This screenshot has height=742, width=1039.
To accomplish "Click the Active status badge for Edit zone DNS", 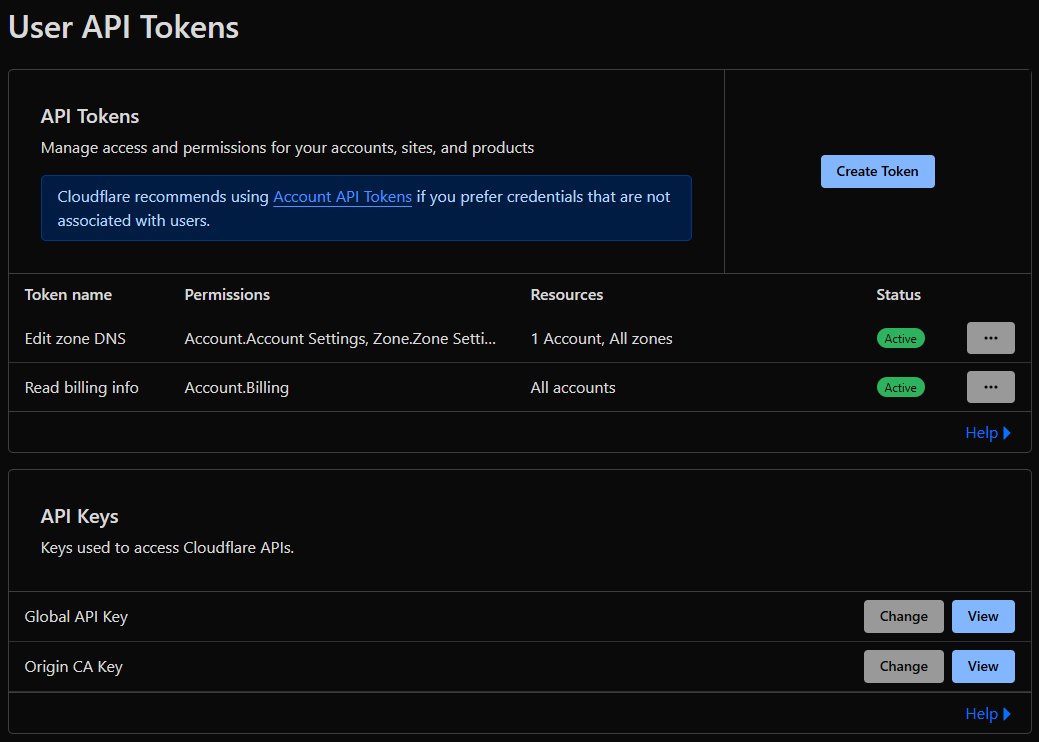I will [x=901, y=339].
